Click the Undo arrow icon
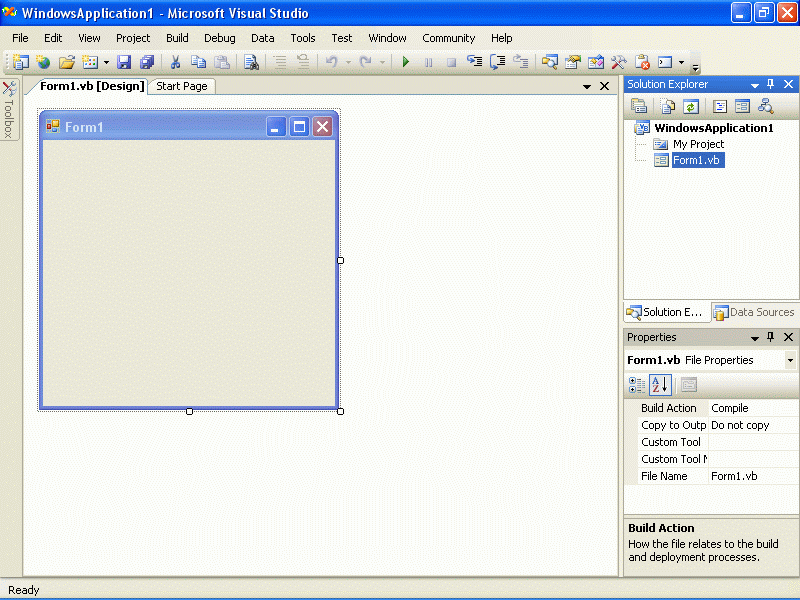 tap(332, 62)
